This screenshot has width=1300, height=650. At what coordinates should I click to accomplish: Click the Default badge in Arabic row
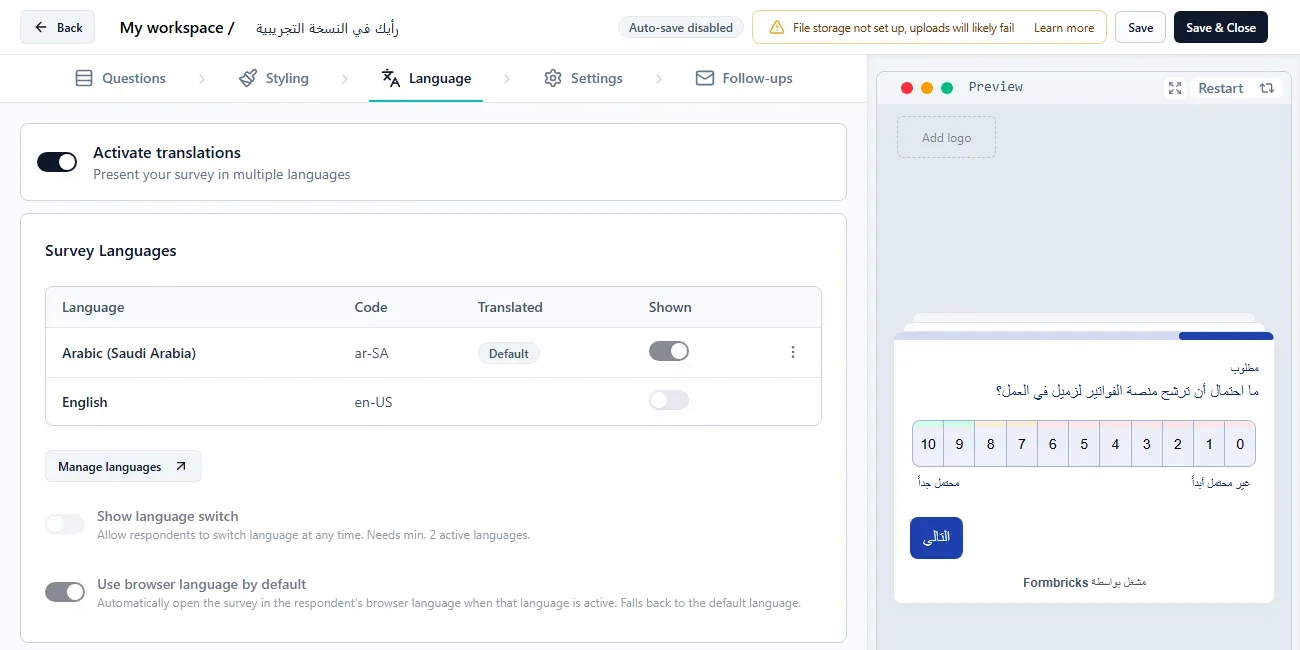[509, 353]
